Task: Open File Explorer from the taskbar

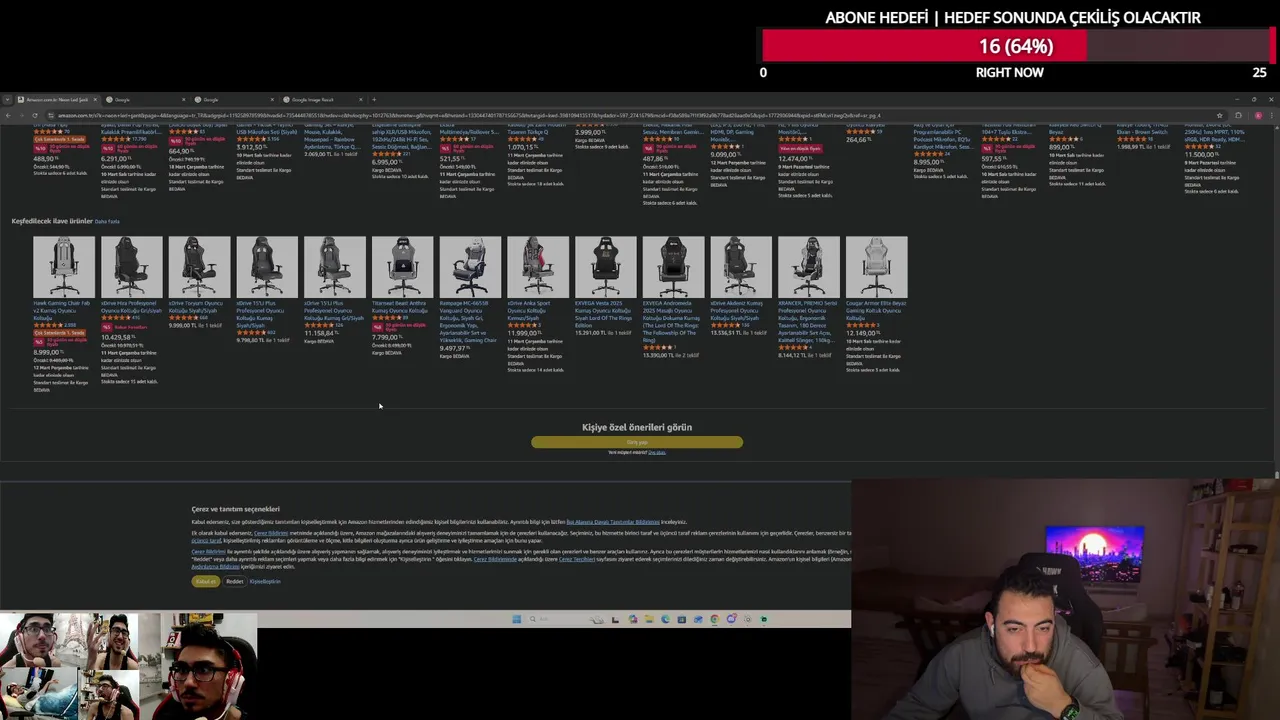Action: pyautogui.click(x=649, y=619)
